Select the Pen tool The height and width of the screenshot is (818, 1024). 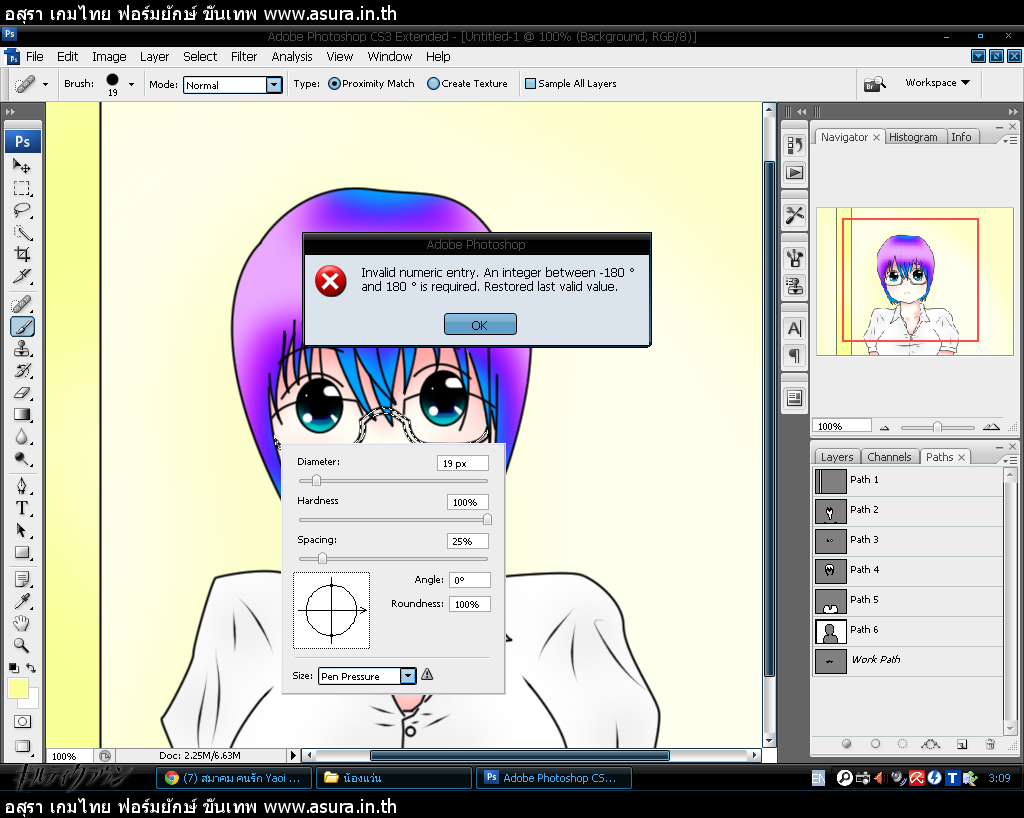click(22, 486)
